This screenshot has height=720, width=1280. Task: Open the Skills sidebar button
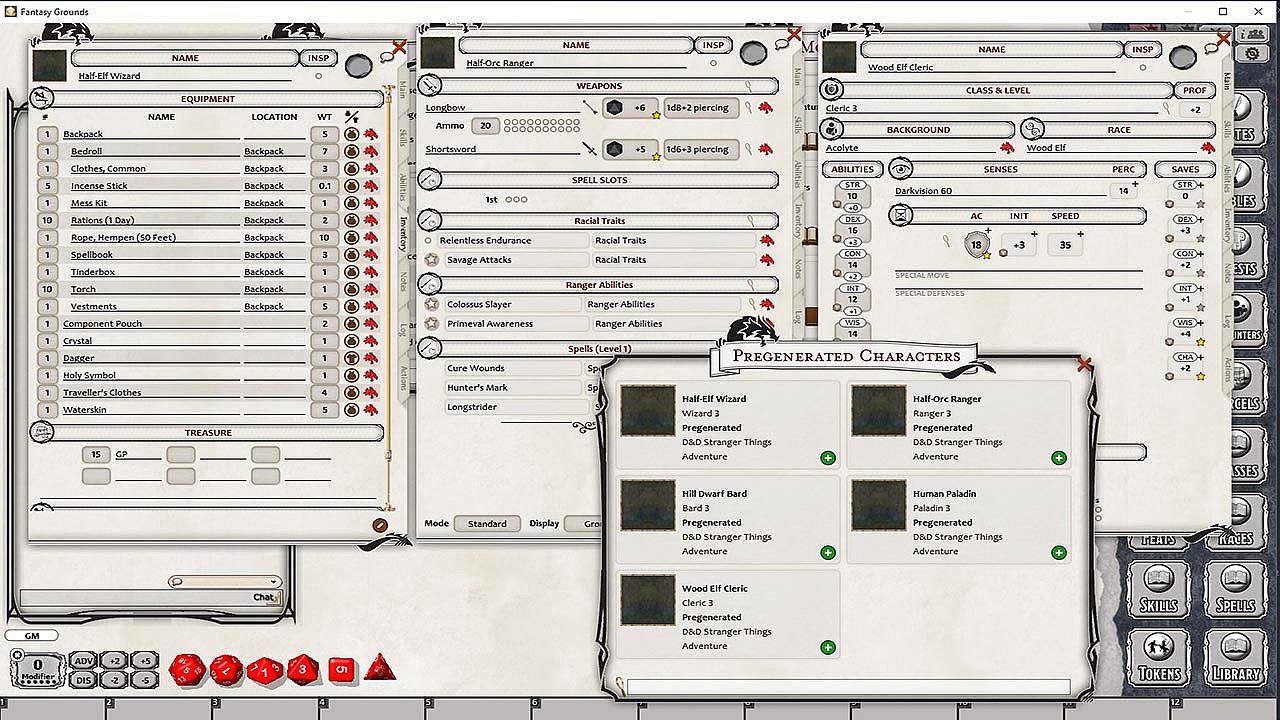pos(1159,590)
